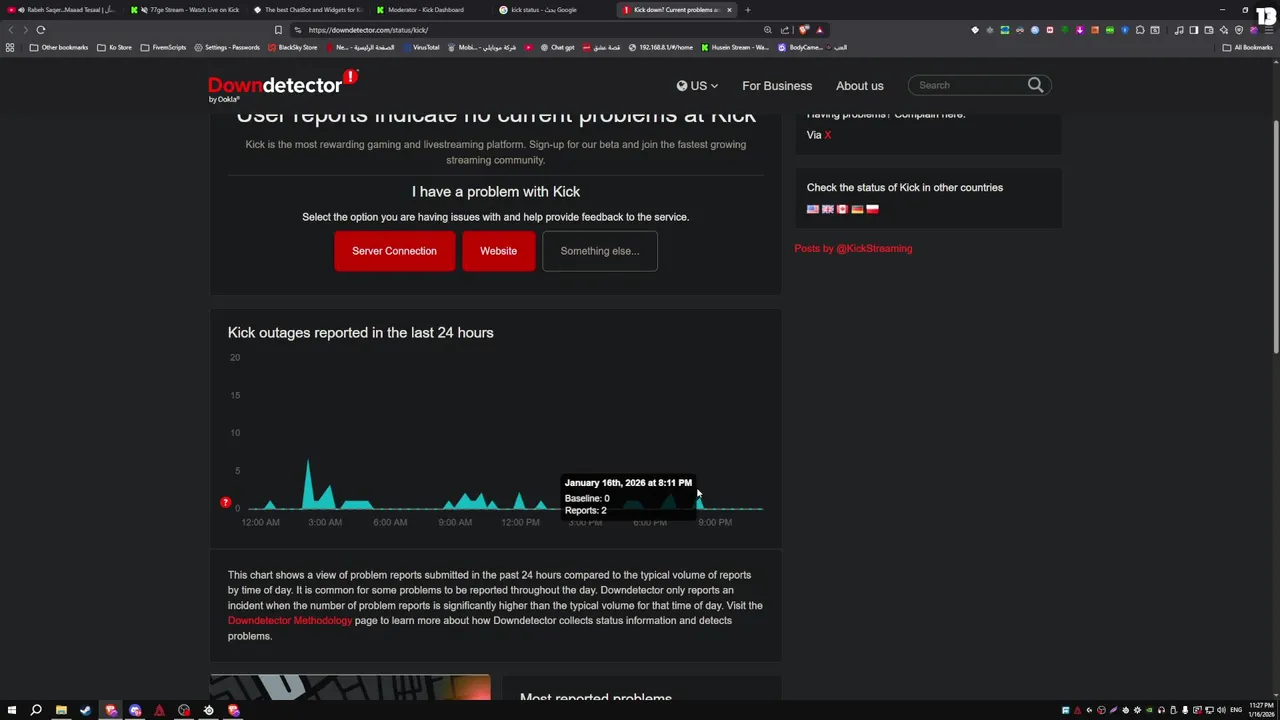Image resolution: width=1280 pixels, height=720 pixels.
Task: Open the About us menu link
Action: (859, 86)
